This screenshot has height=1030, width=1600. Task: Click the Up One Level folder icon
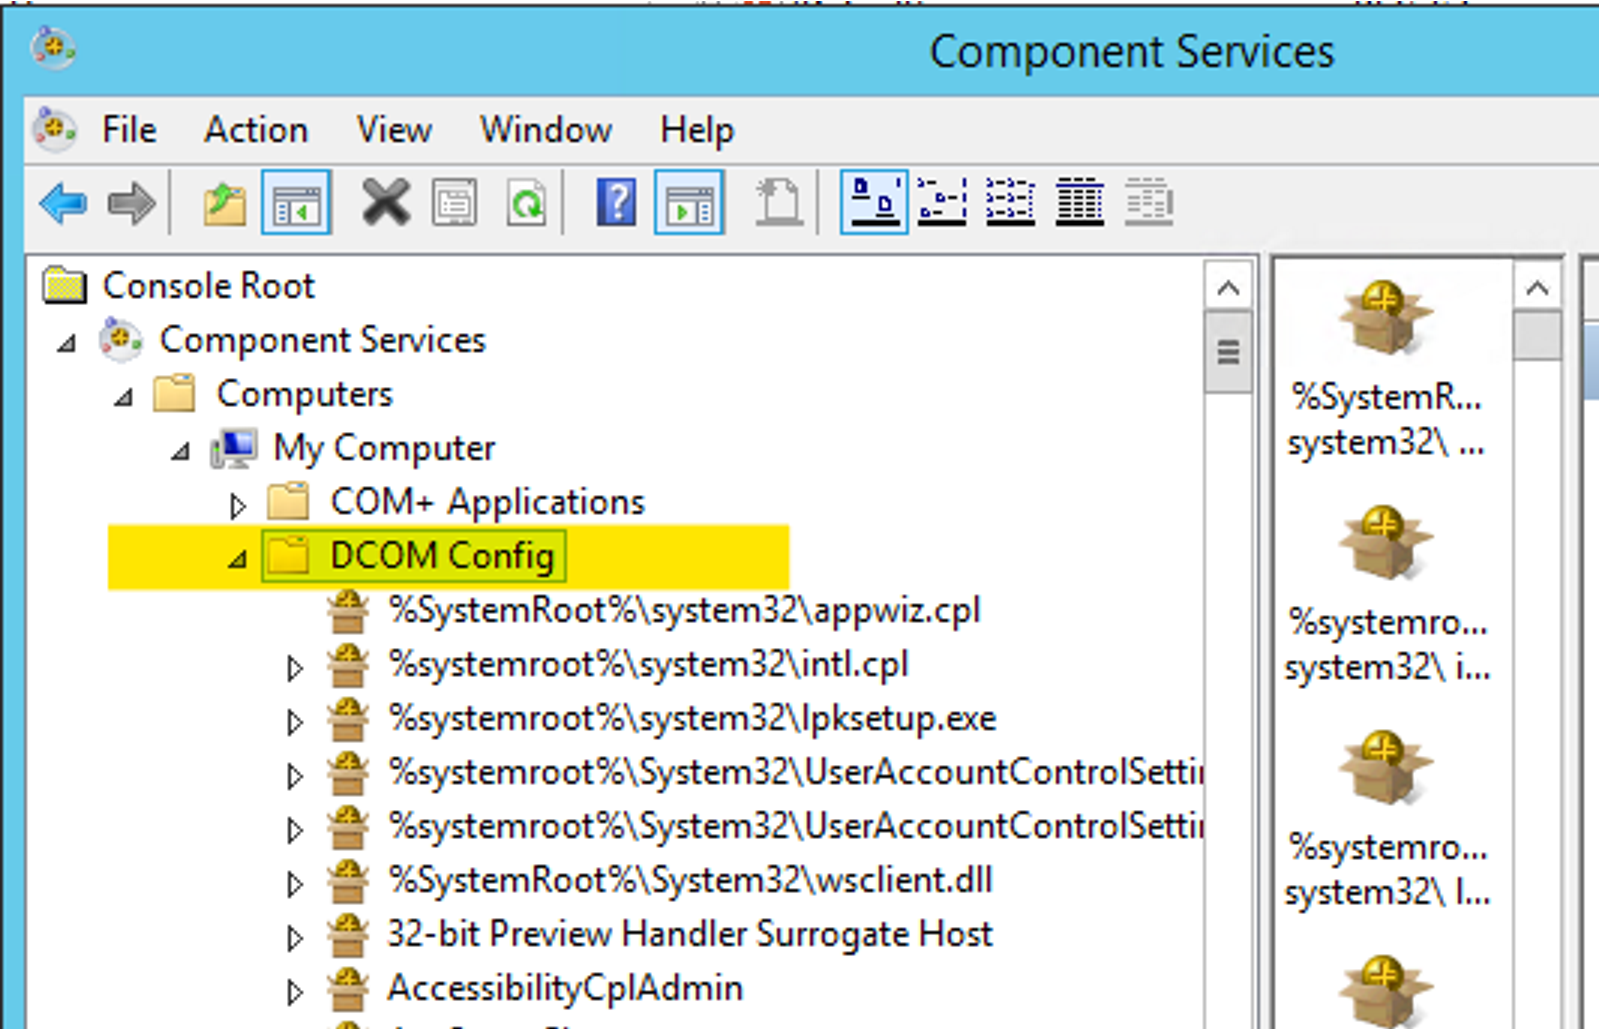click(x=225, y=204)
